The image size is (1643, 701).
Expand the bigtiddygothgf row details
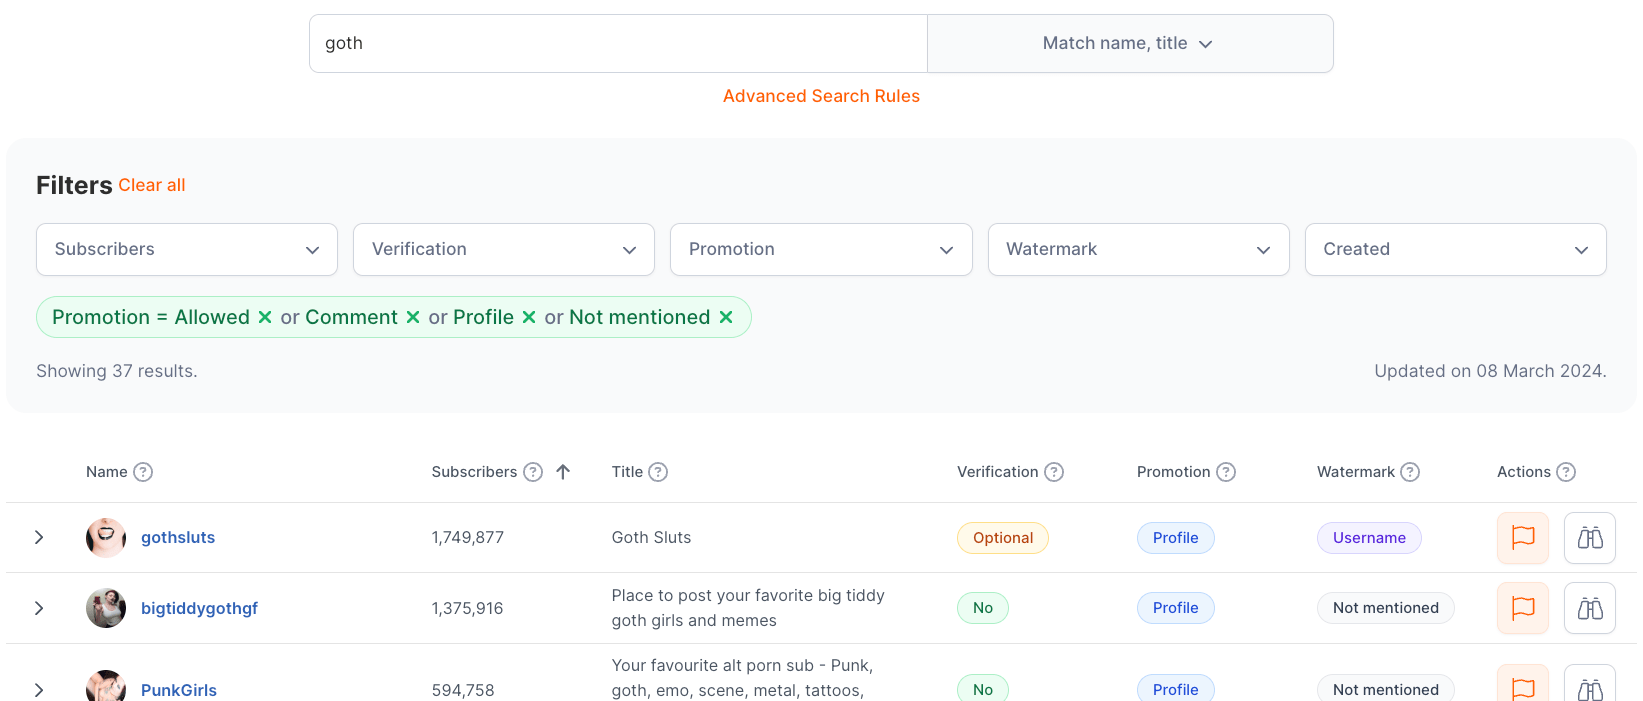[x=39, y=608]
